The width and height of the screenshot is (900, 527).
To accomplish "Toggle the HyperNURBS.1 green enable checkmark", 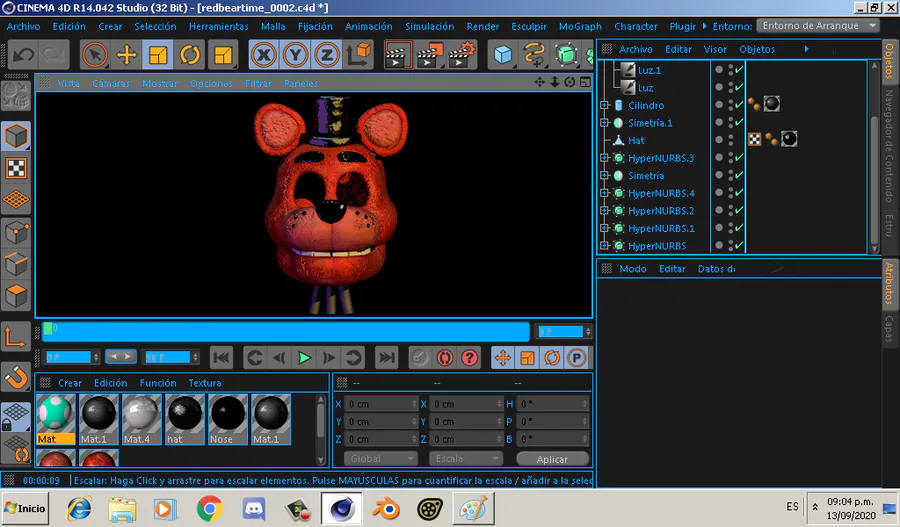I will (739, 228).
